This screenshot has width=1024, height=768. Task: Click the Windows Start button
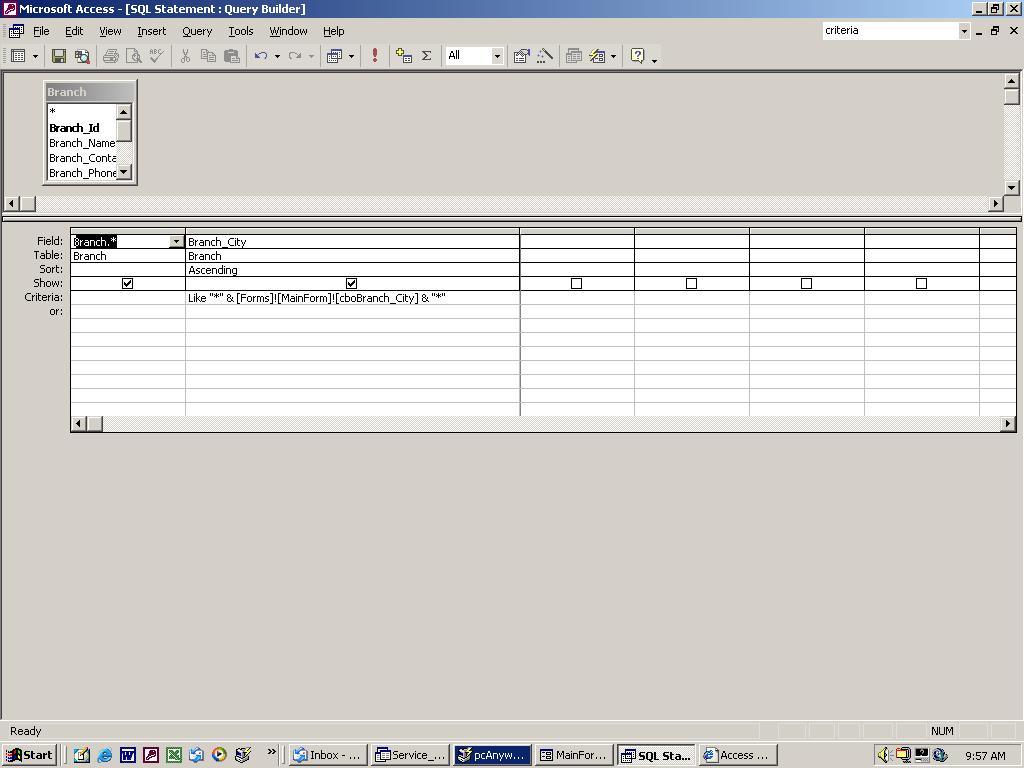30,755
